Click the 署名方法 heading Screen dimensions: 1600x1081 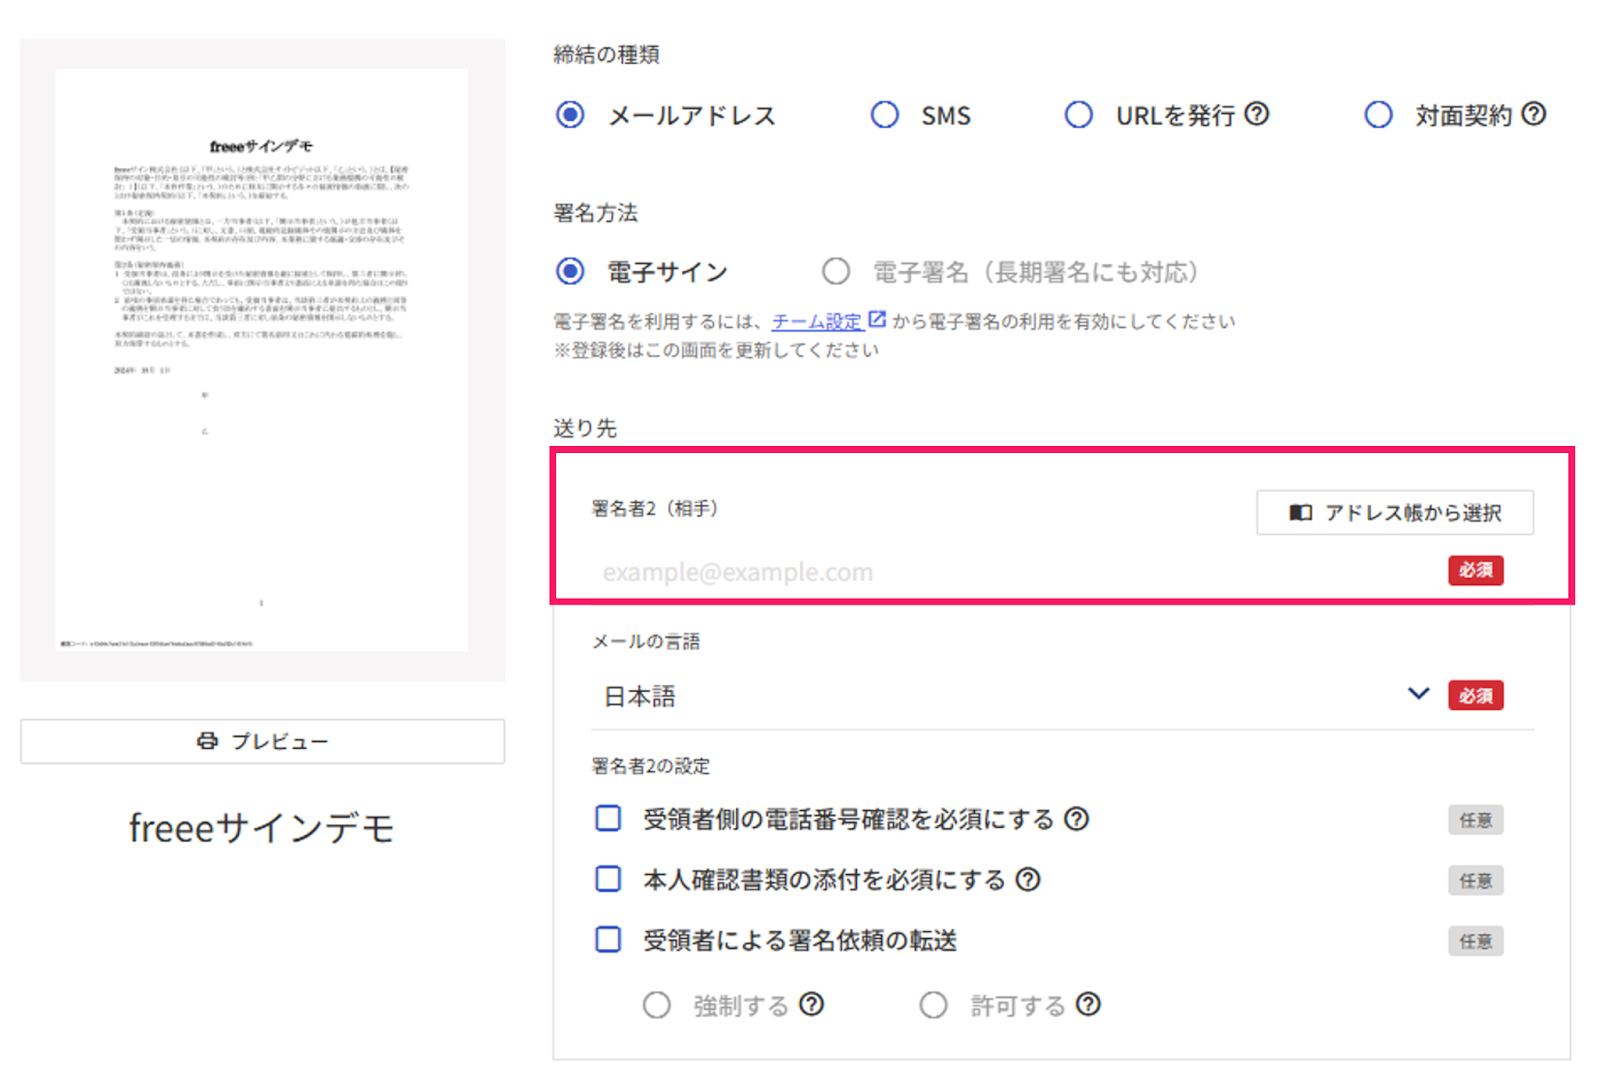coord(596,212)
